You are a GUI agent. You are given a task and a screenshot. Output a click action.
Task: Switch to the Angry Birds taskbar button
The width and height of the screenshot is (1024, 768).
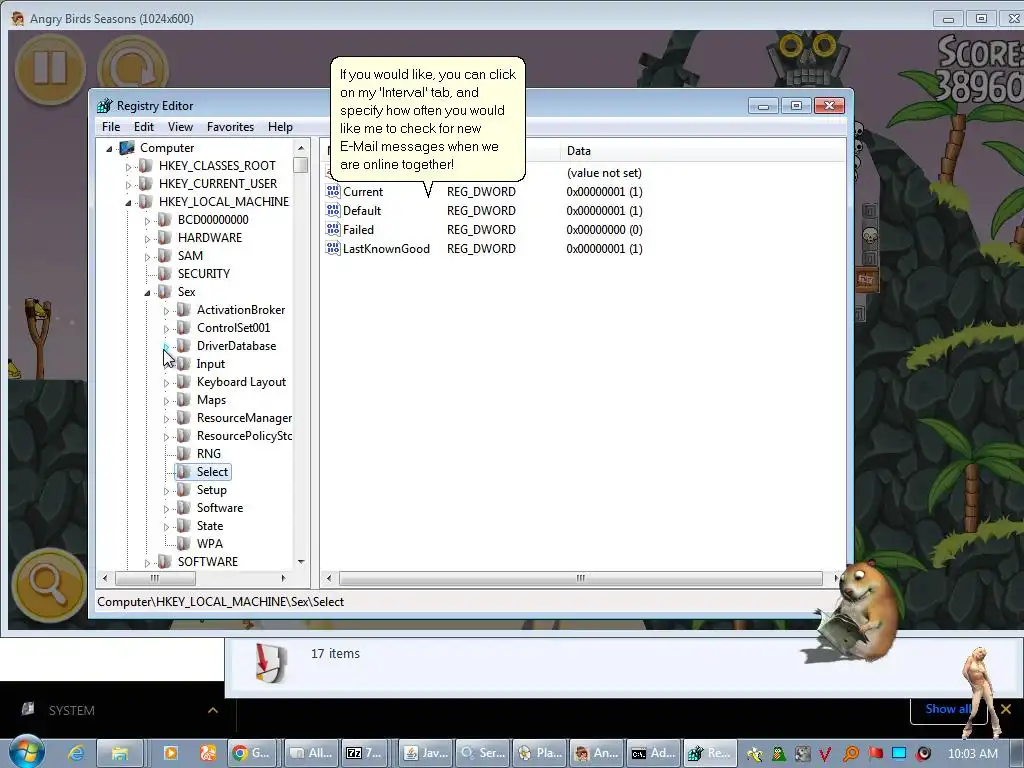pos(596,753)
